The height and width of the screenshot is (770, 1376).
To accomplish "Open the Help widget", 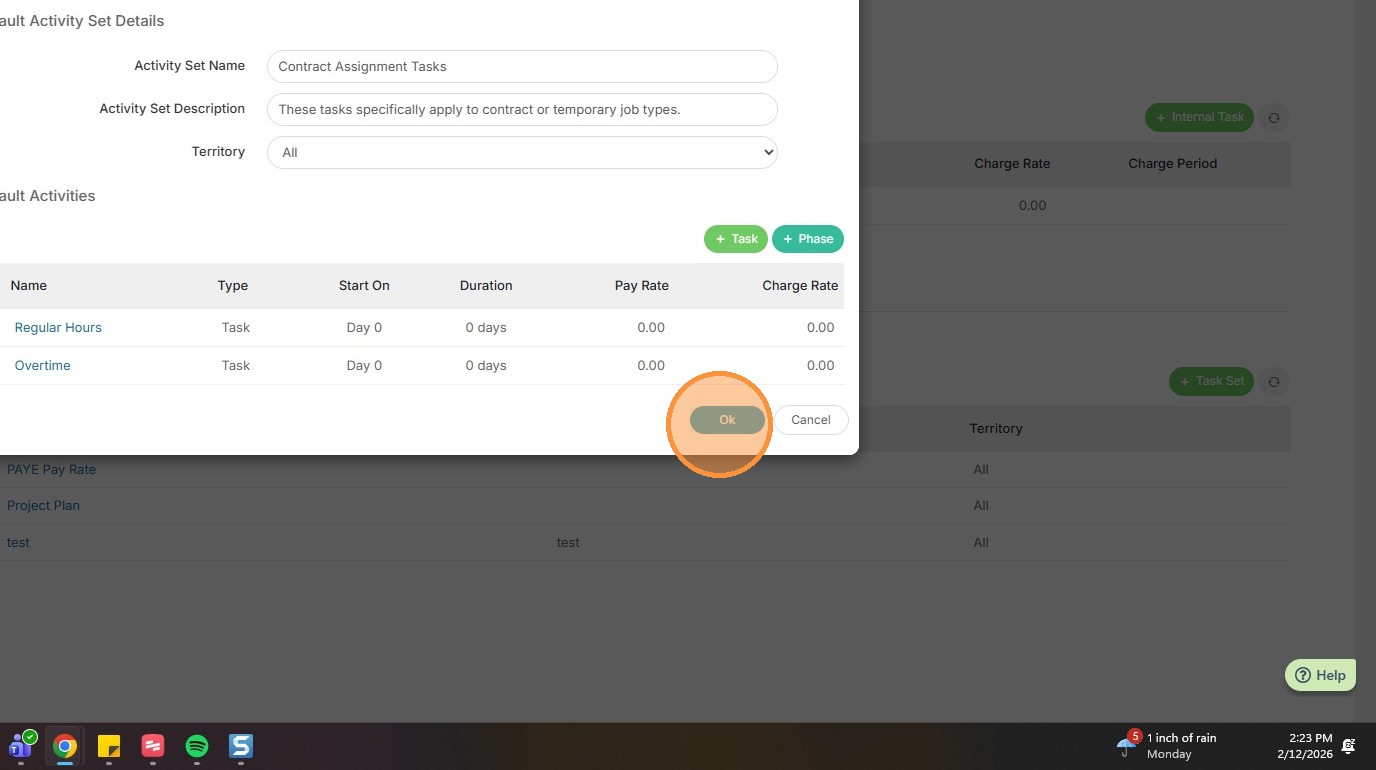I will 1320,675.
